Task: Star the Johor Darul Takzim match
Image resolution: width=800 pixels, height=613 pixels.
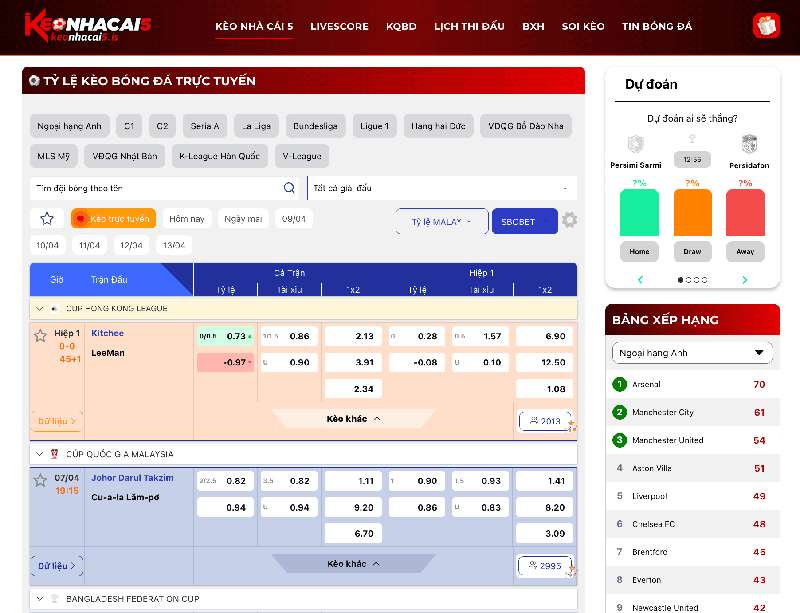Action: point(41,481)
